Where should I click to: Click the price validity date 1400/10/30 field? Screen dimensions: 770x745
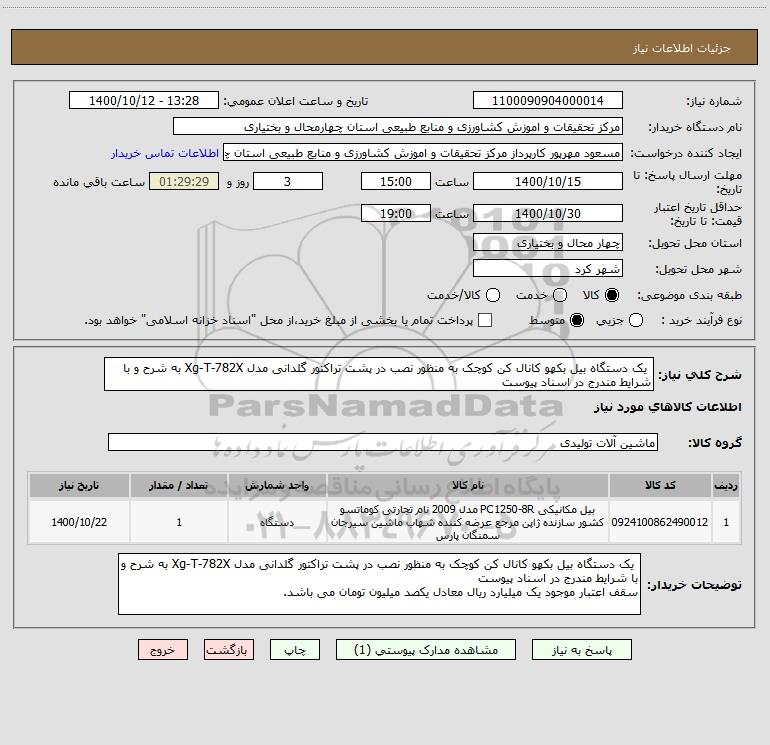pyautogui.click(x=548, y=214)
